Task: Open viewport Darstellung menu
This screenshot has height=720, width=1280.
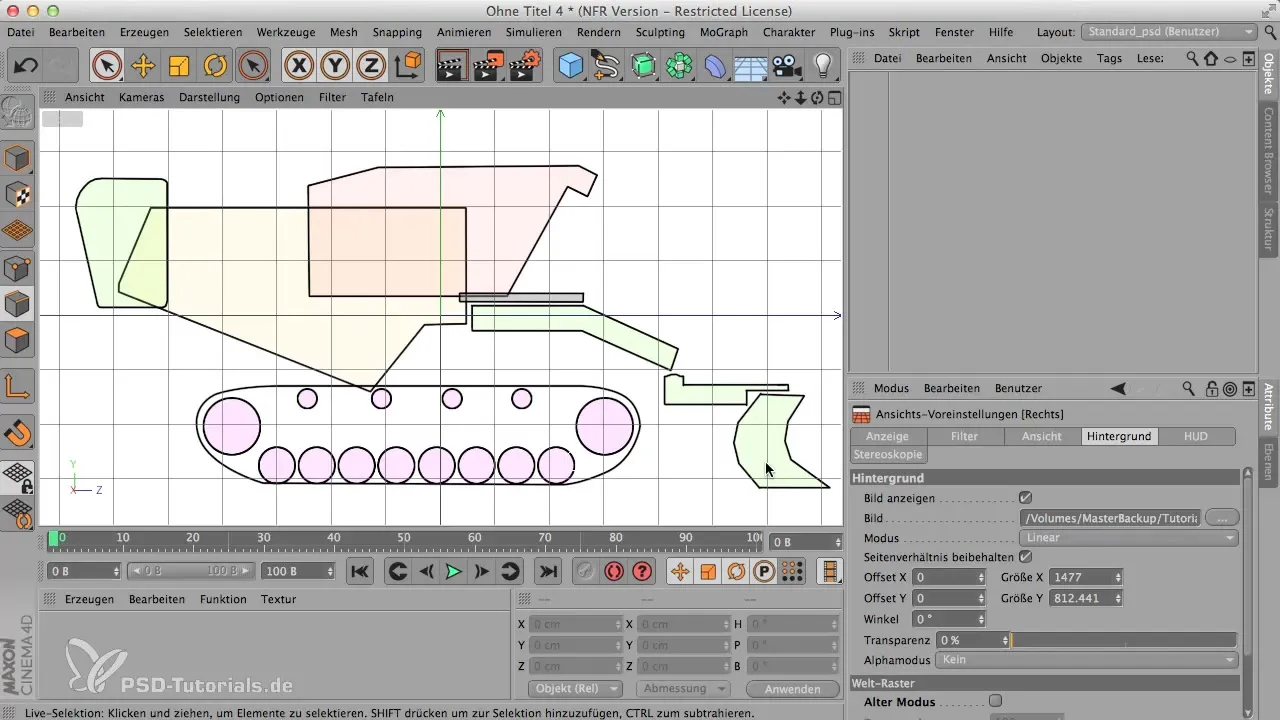Action: (x=209, y=97)
